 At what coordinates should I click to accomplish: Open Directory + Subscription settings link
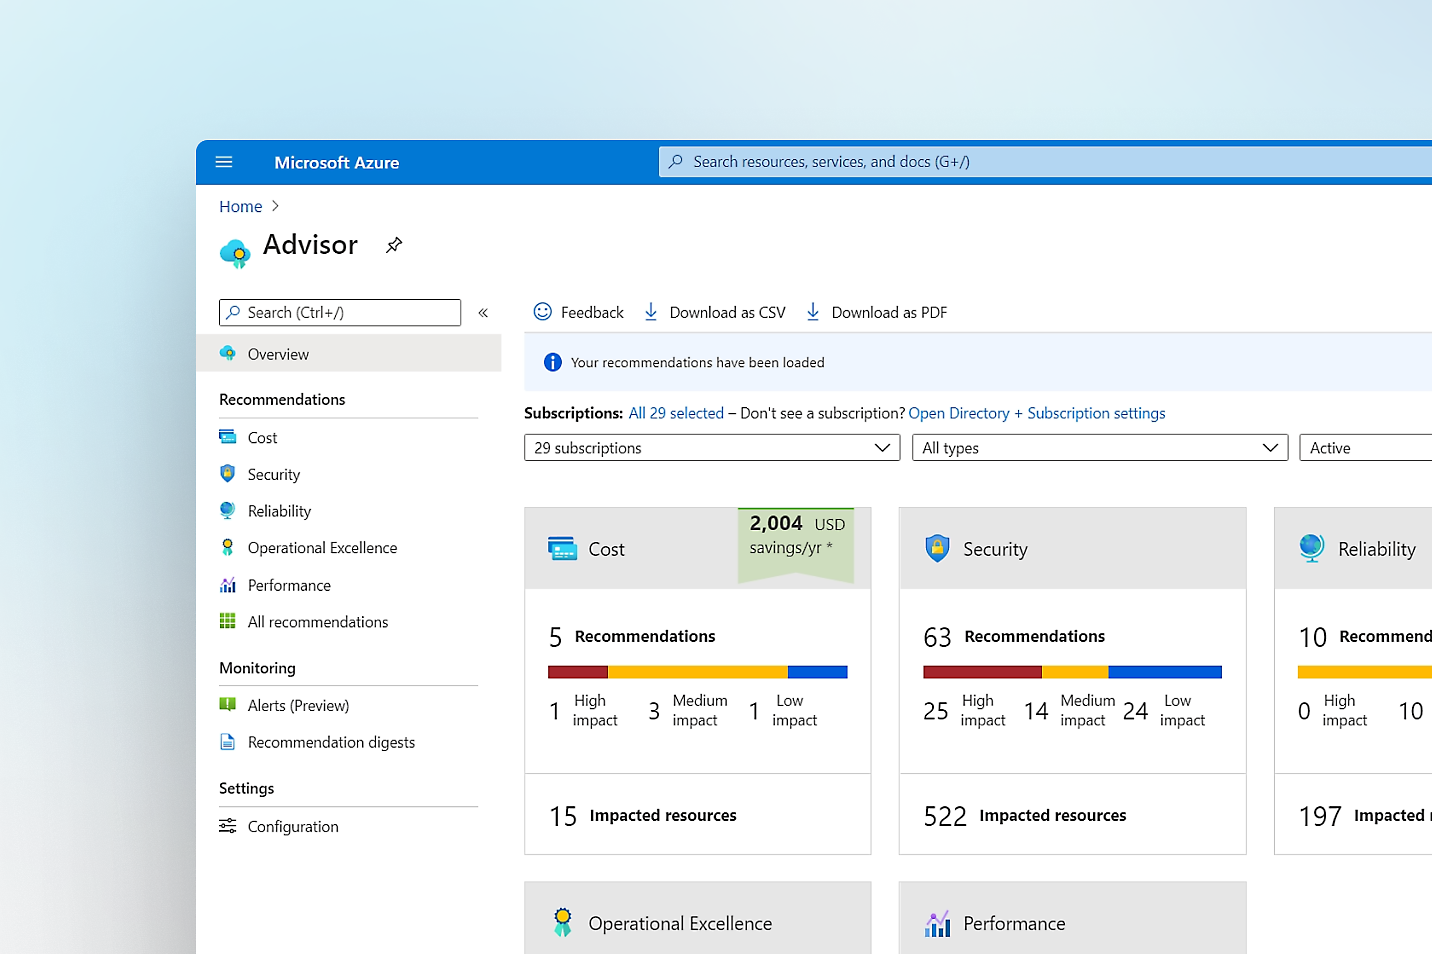coord(1036,413)
